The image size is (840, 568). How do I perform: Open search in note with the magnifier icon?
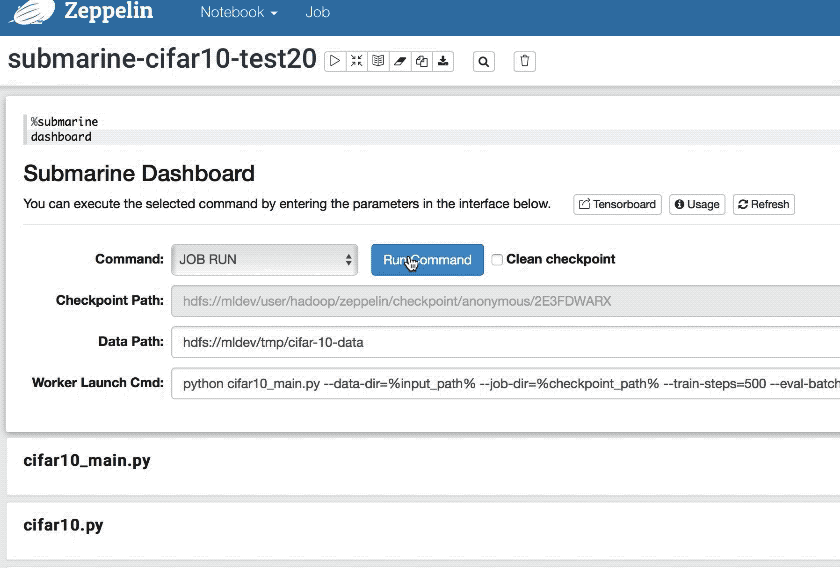(x=484, y=62)
